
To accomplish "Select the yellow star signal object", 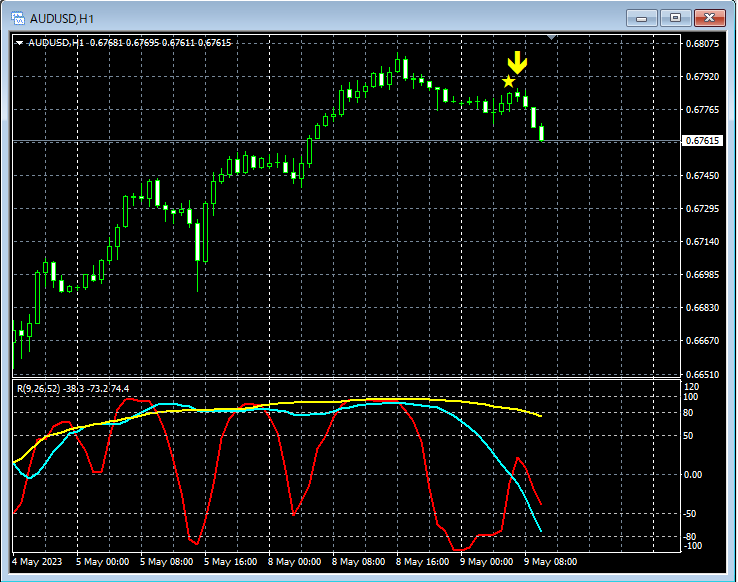I will tap(508, 82).
